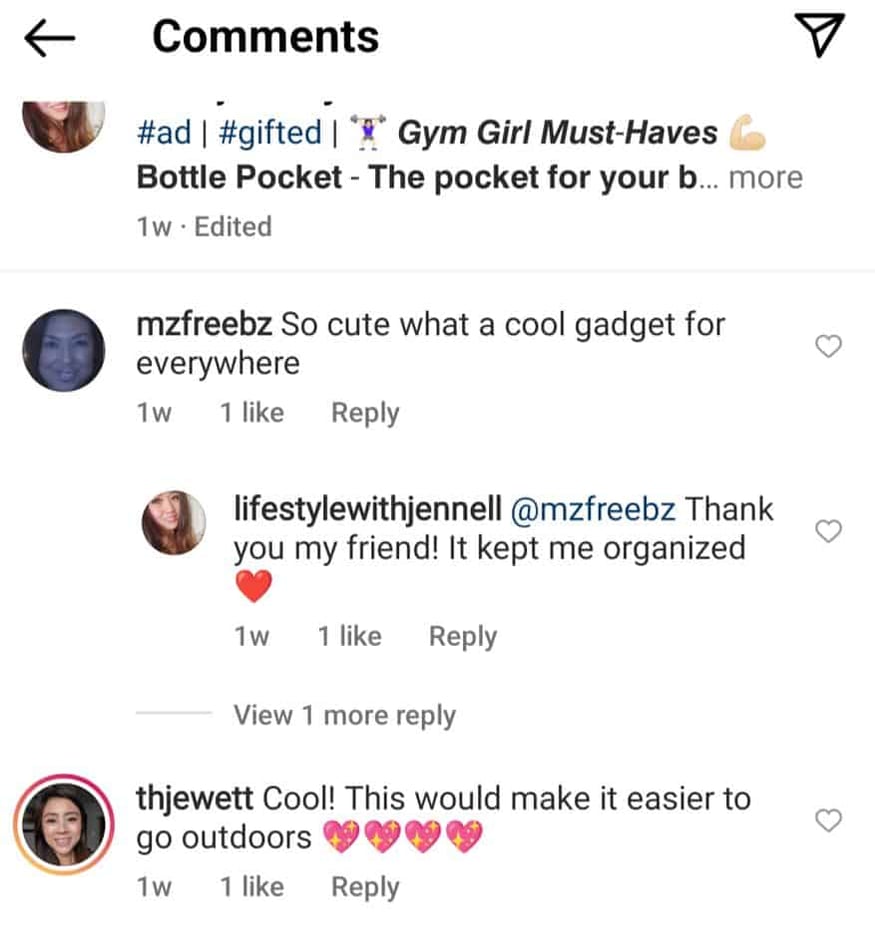Open the share post icon

(822, 35)
